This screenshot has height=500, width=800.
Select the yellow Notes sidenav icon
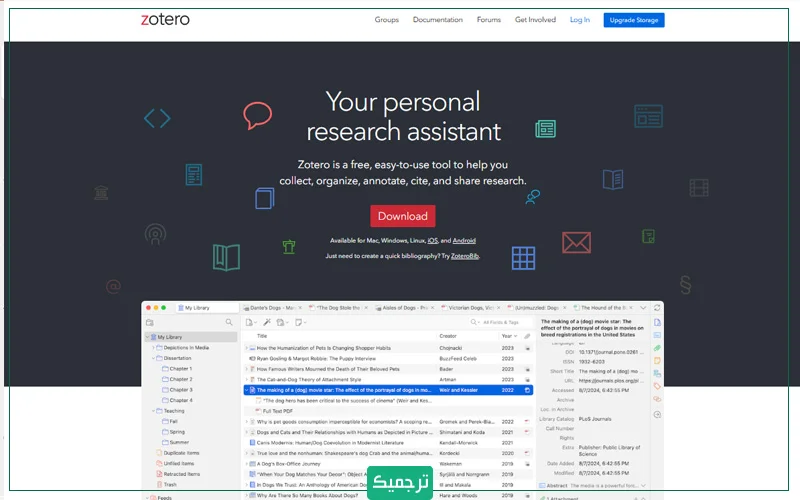tap(657, 361)
